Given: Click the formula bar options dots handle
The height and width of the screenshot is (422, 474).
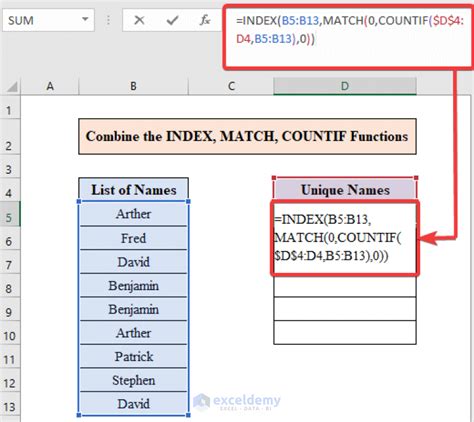Looking at the screenshot, I should coord(108,20).
